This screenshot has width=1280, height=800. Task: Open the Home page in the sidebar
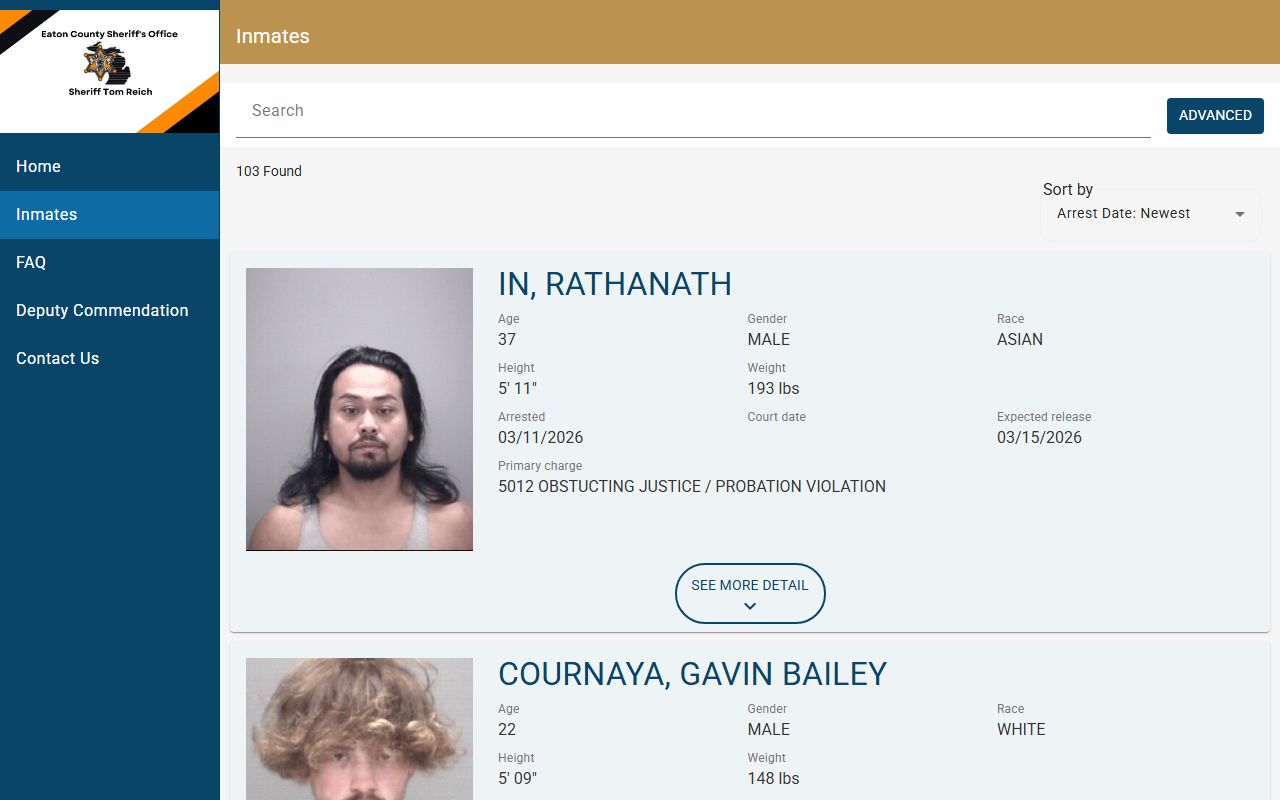pyautogui.click(x=109, y=167)
